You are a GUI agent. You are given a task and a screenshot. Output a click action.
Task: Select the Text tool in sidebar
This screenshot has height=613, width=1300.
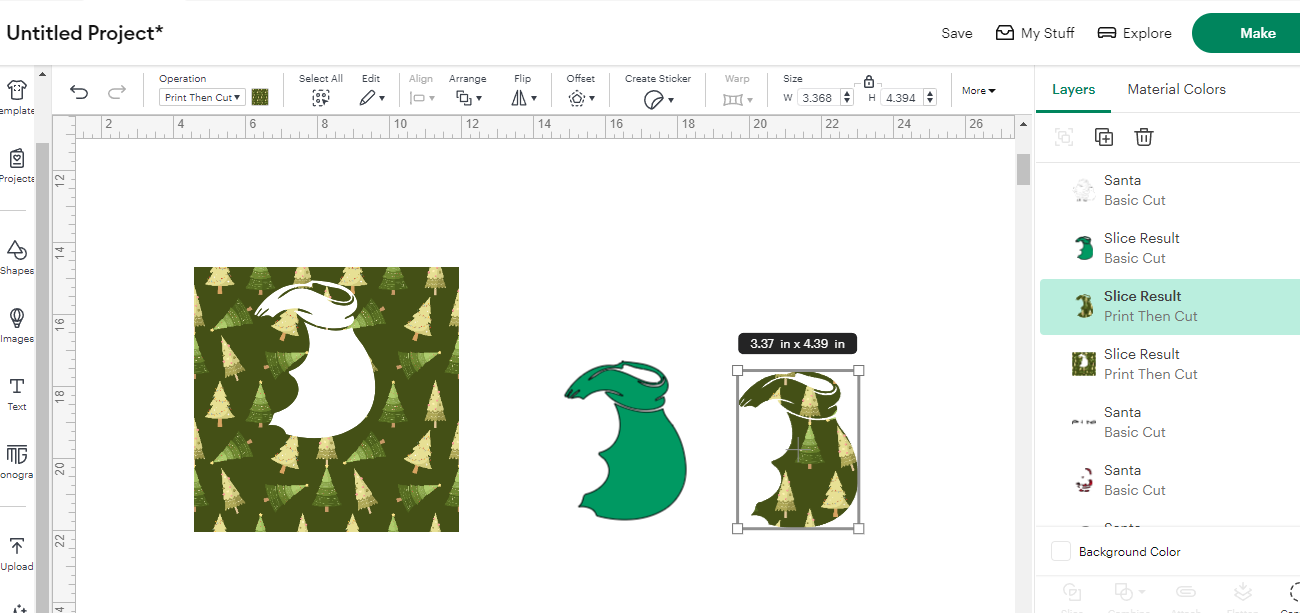point(17,392)
